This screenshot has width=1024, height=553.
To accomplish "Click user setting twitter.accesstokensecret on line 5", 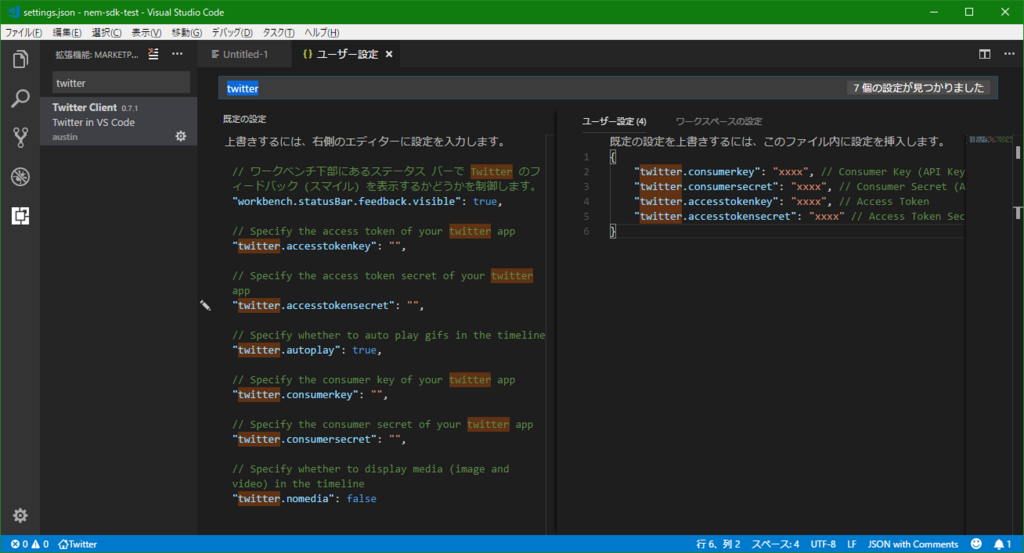I will (799, 216).
